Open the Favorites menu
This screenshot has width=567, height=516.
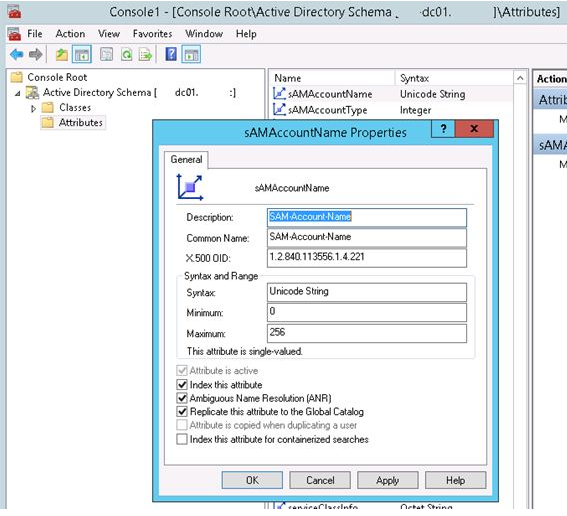(x=152, y=34)
